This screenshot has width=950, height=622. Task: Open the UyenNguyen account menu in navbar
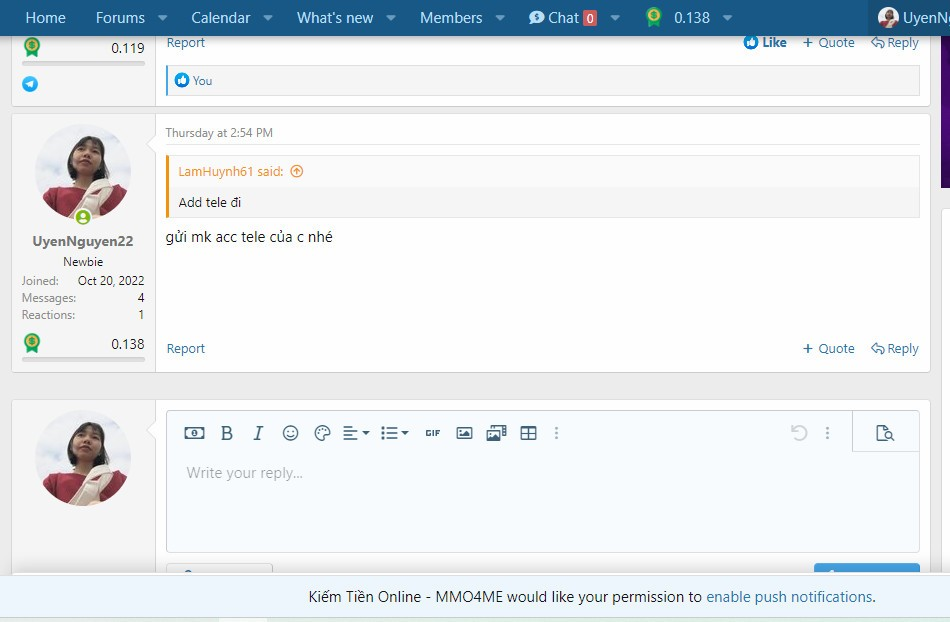tap(914, 18)
